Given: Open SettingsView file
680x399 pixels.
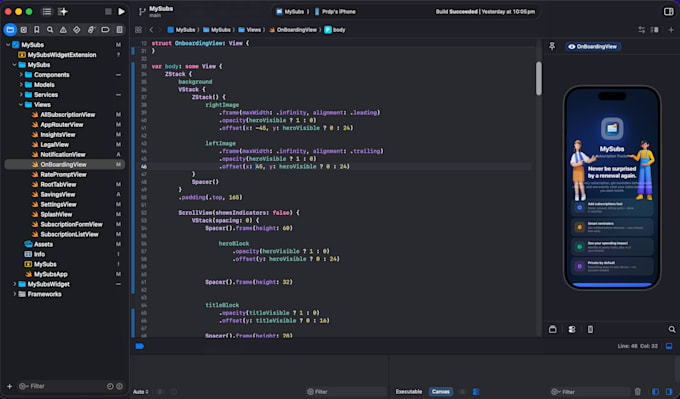Looking at the screenshot, I should click(x=58, y=204).
